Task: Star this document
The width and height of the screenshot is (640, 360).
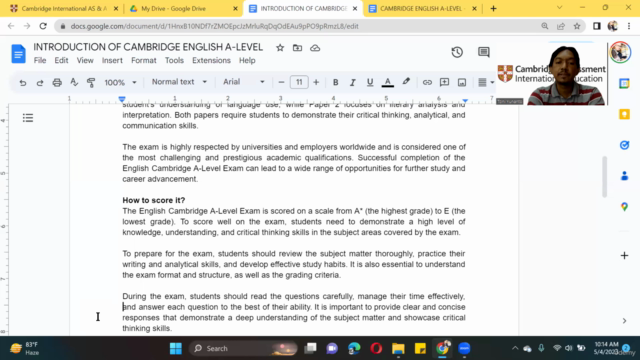Action: (x=280, y=48)
